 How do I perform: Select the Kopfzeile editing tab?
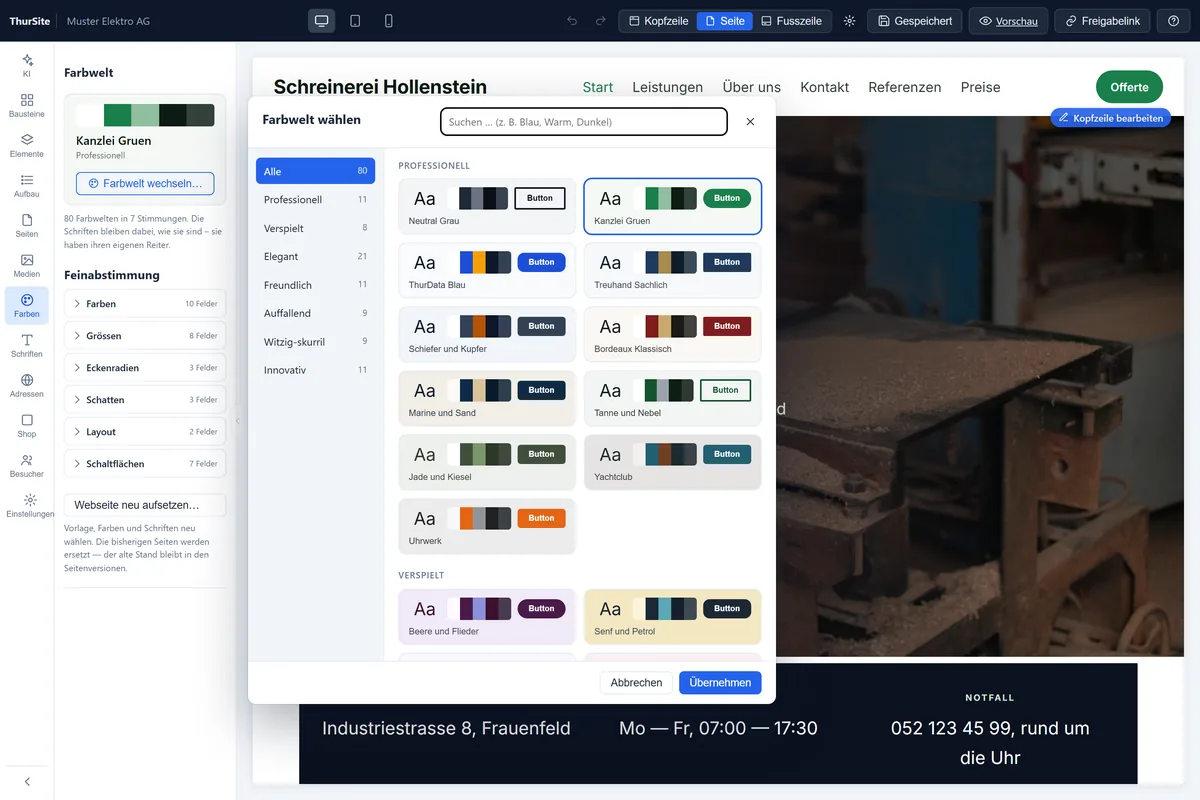tap(658, 21)
